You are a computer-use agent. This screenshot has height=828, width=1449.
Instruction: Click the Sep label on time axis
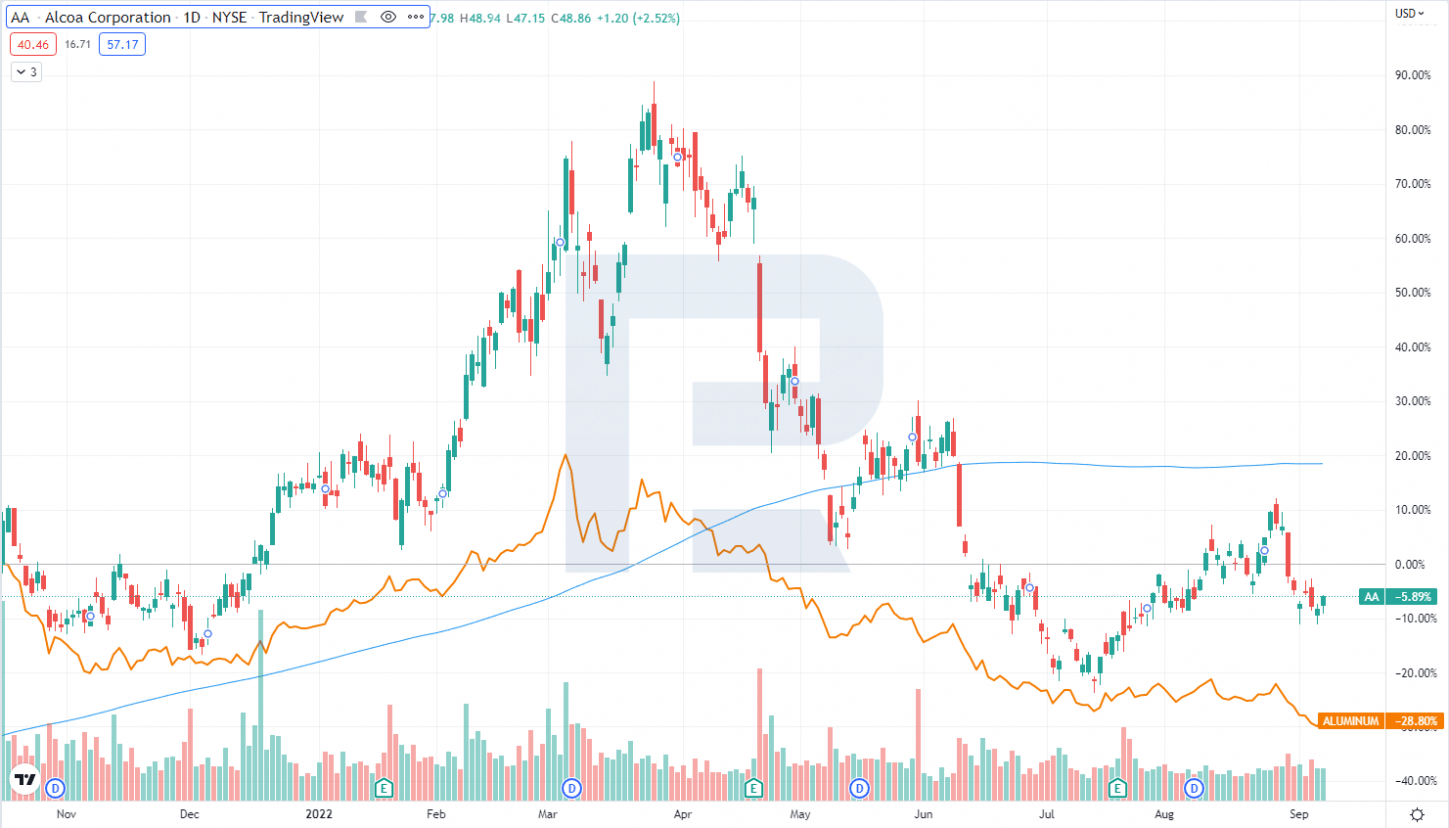pos(1299,814)
